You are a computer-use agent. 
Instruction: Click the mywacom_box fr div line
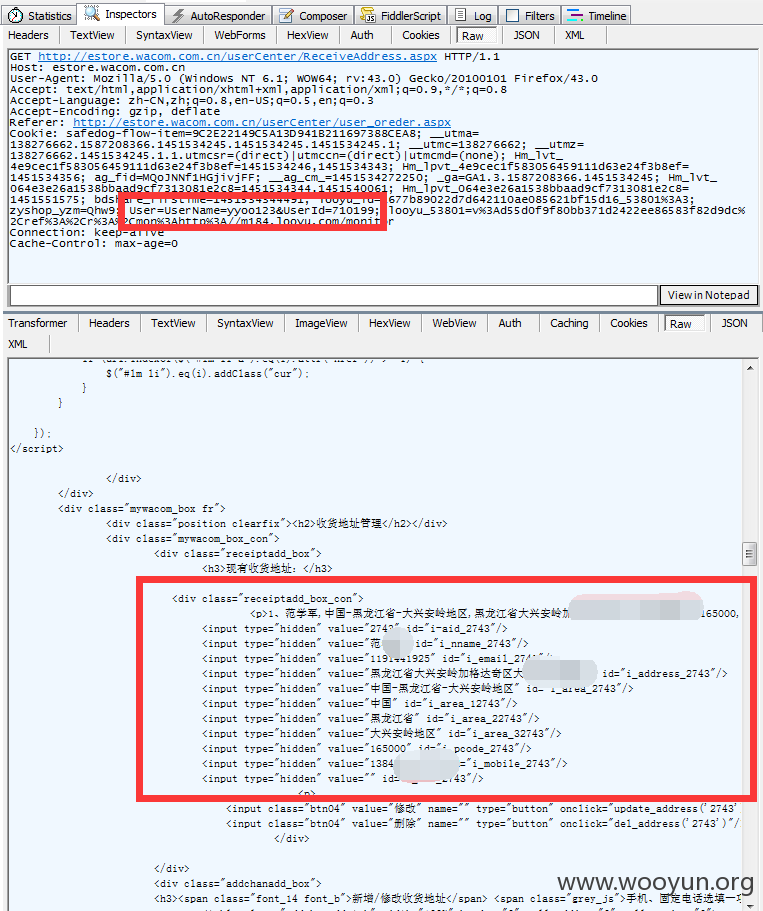point(141,509)
